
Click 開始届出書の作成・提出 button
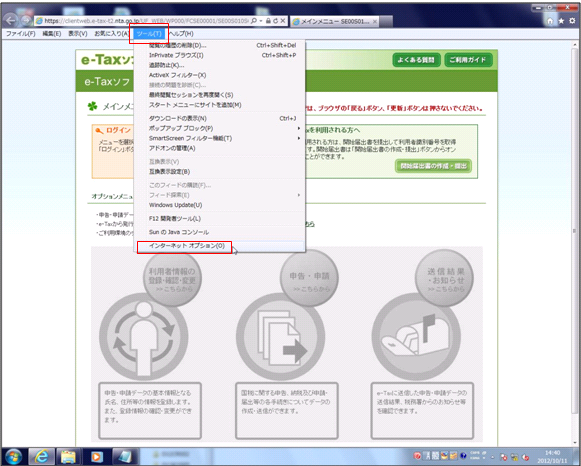pyautogui.click(x=433, y=166)
